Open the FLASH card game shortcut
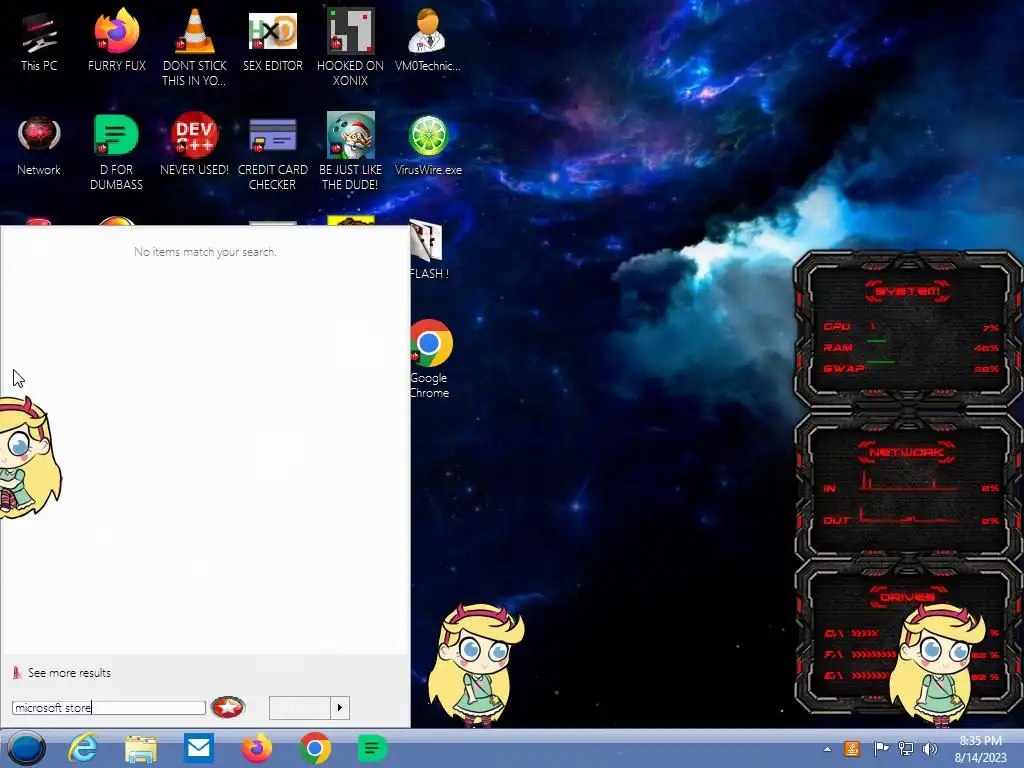The width and height of the screenshot is (1024, 768). tap(428, 250)
